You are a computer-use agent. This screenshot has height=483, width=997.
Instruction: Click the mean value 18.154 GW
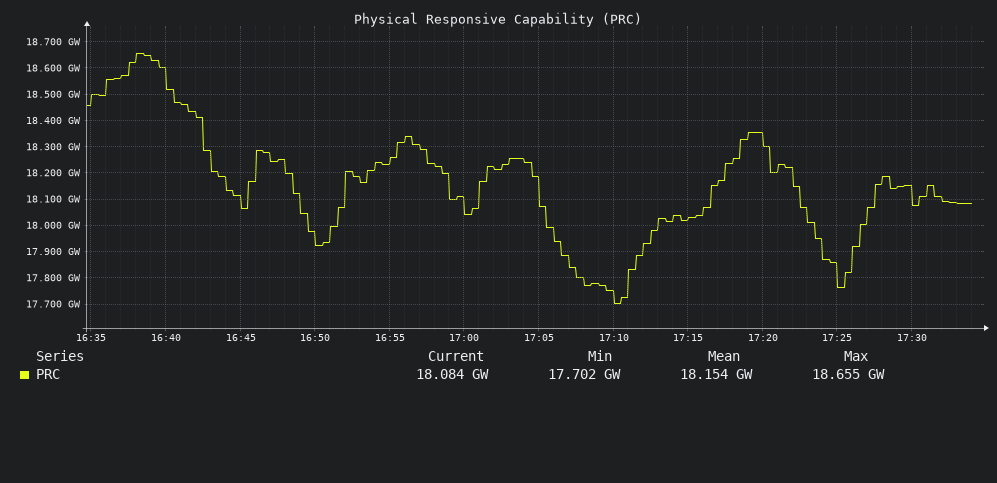coord(716,375)
